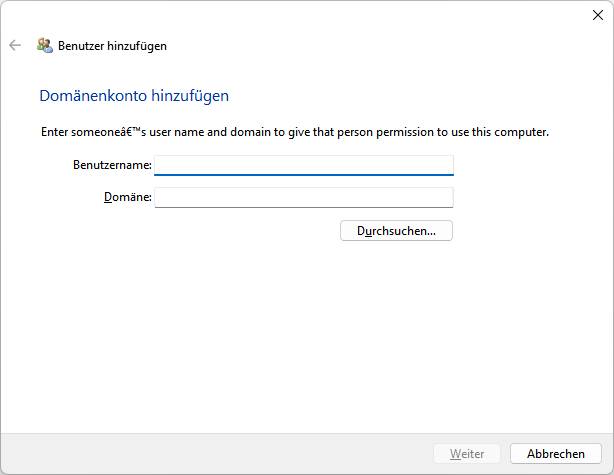This screenshot has width=614, height=475.
Task: Click the Benutzer hinzufügen title text
Action: click(112, 46)
